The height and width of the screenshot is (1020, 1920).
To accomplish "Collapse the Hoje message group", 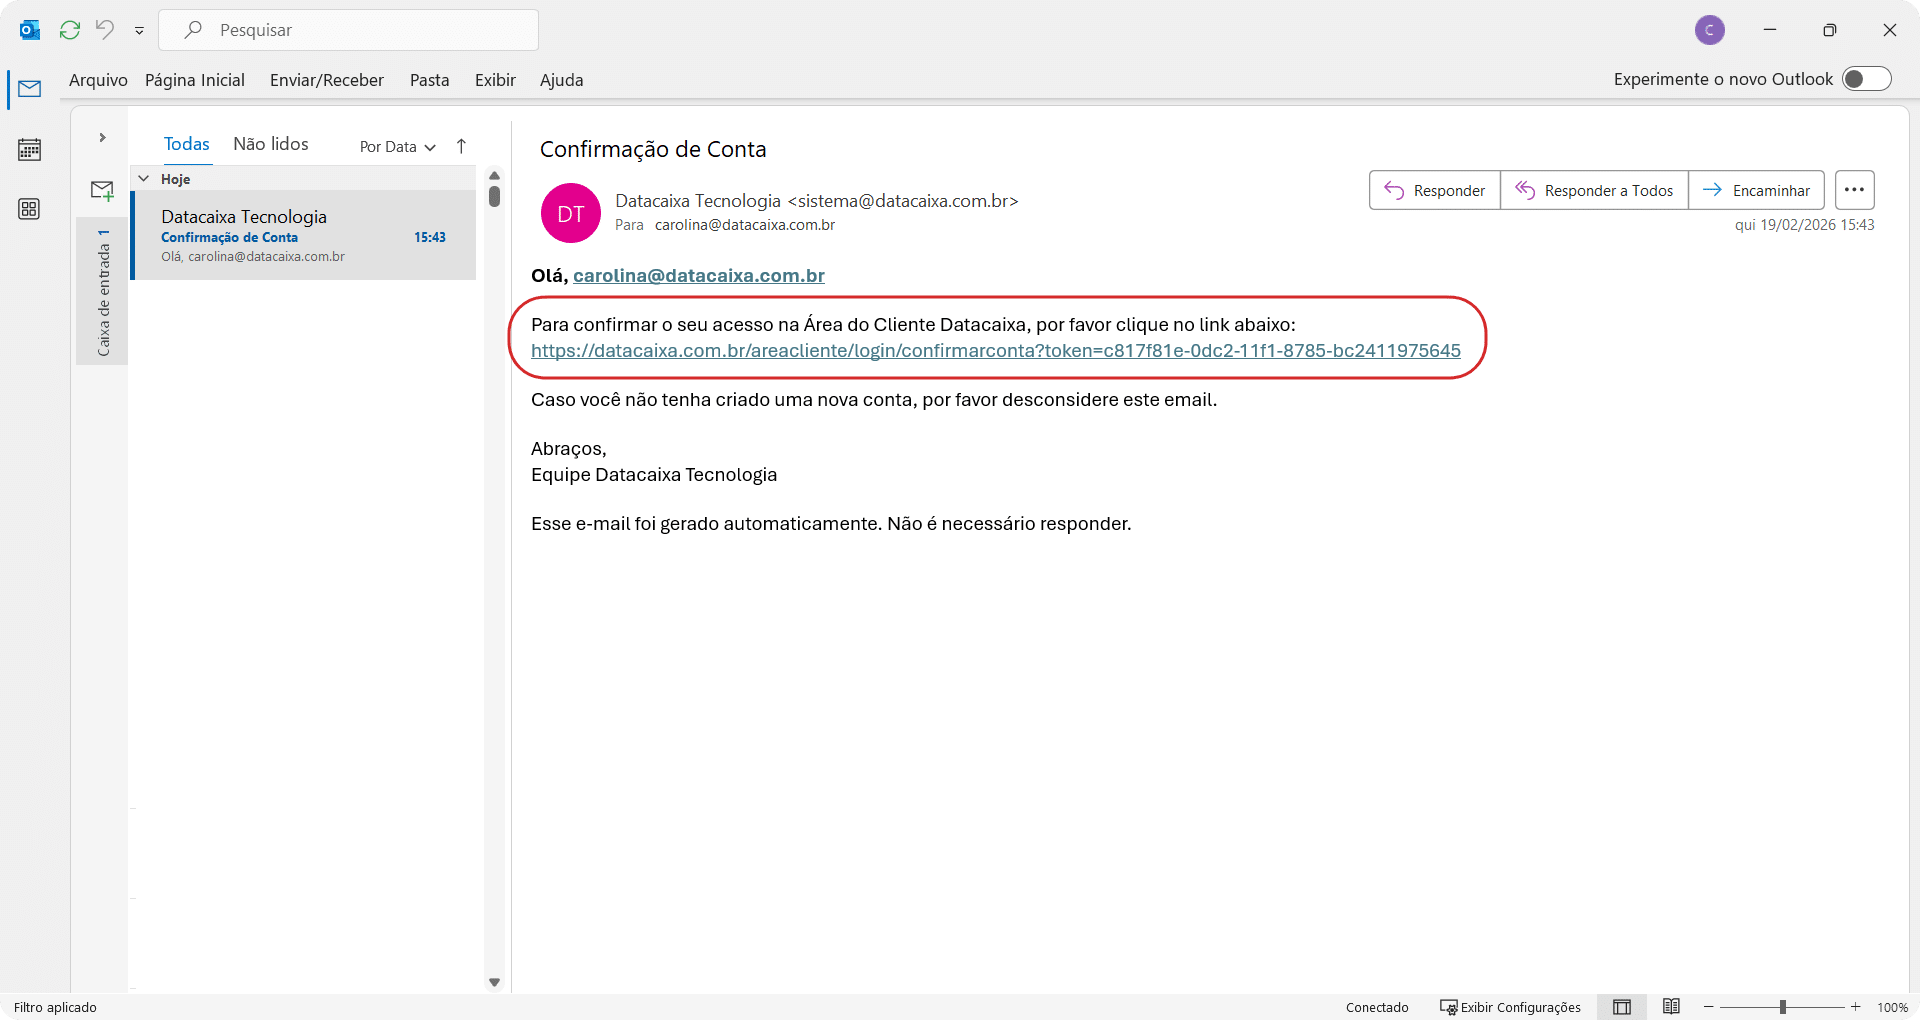I will pos(144,179).
